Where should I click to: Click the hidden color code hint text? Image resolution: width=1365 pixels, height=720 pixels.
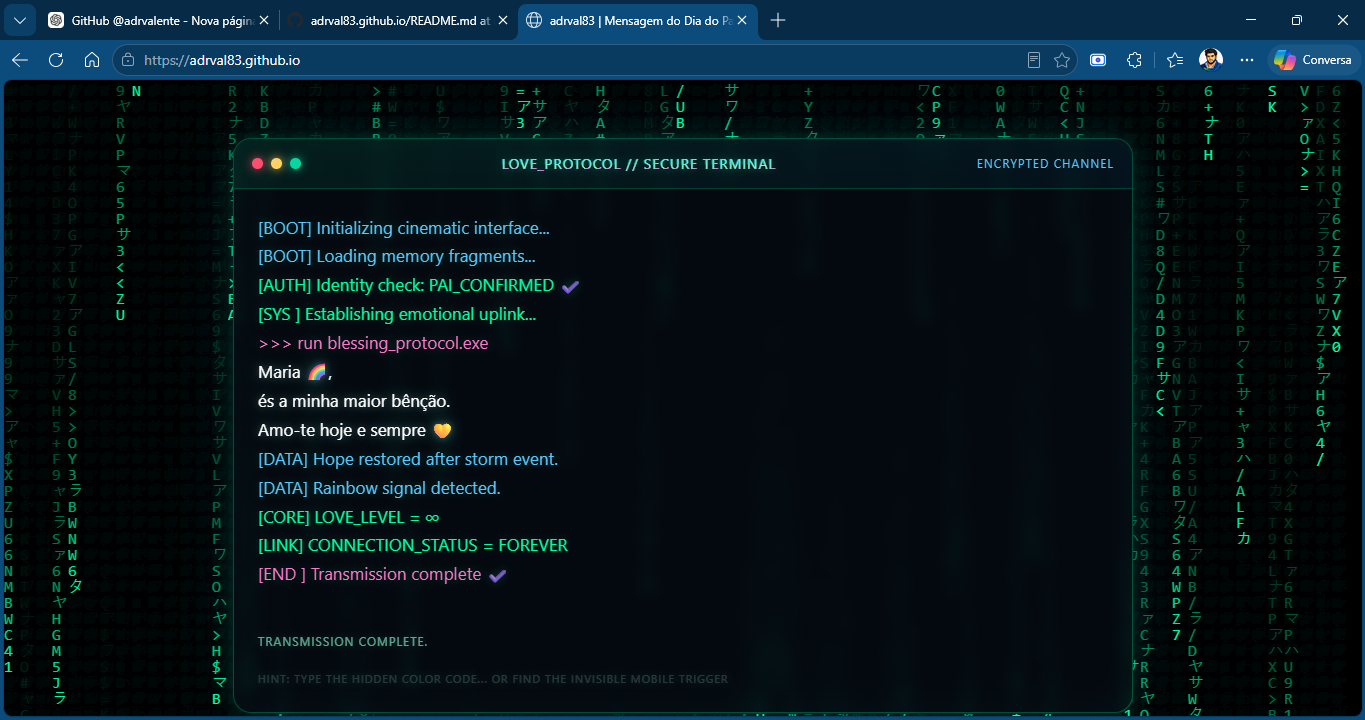[x=493, y=679]
